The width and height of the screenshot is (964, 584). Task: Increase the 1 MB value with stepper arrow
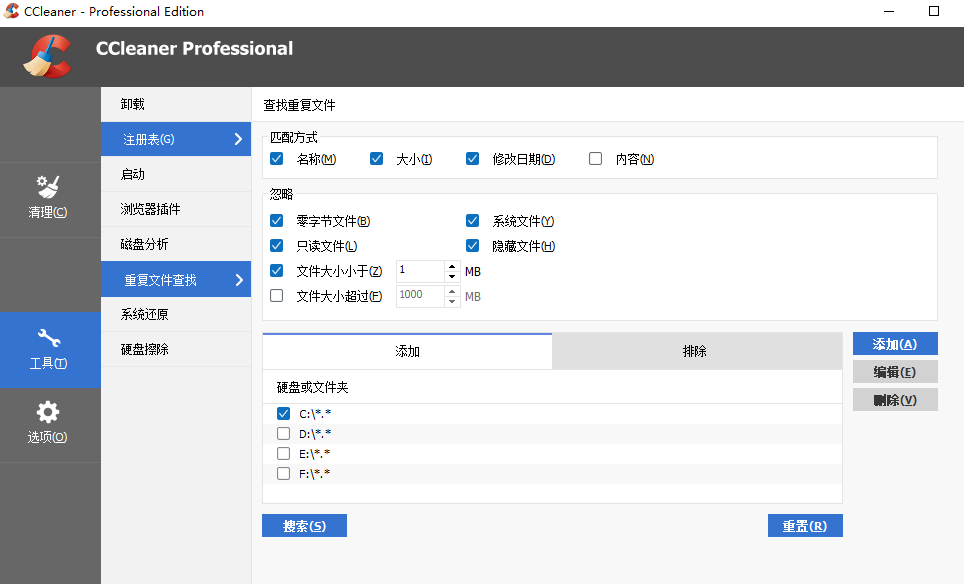(450, 266)
